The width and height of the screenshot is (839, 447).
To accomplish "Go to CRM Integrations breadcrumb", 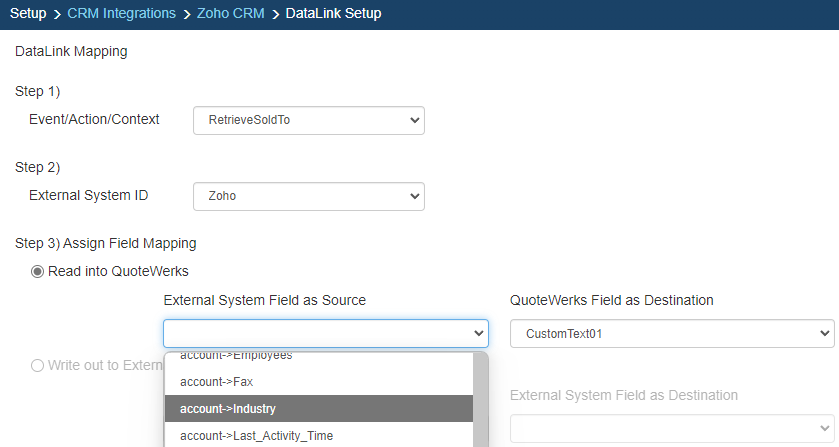I will pos(121,14).
